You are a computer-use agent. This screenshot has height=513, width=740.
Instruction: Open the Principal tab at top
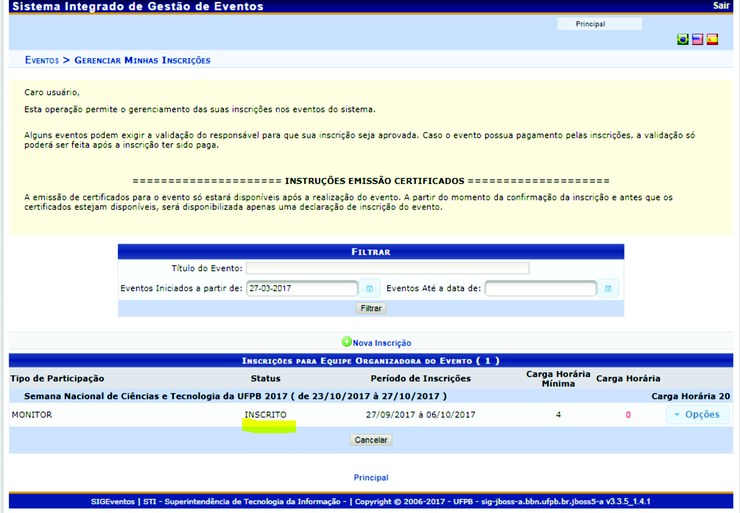[x=590, y=24]
